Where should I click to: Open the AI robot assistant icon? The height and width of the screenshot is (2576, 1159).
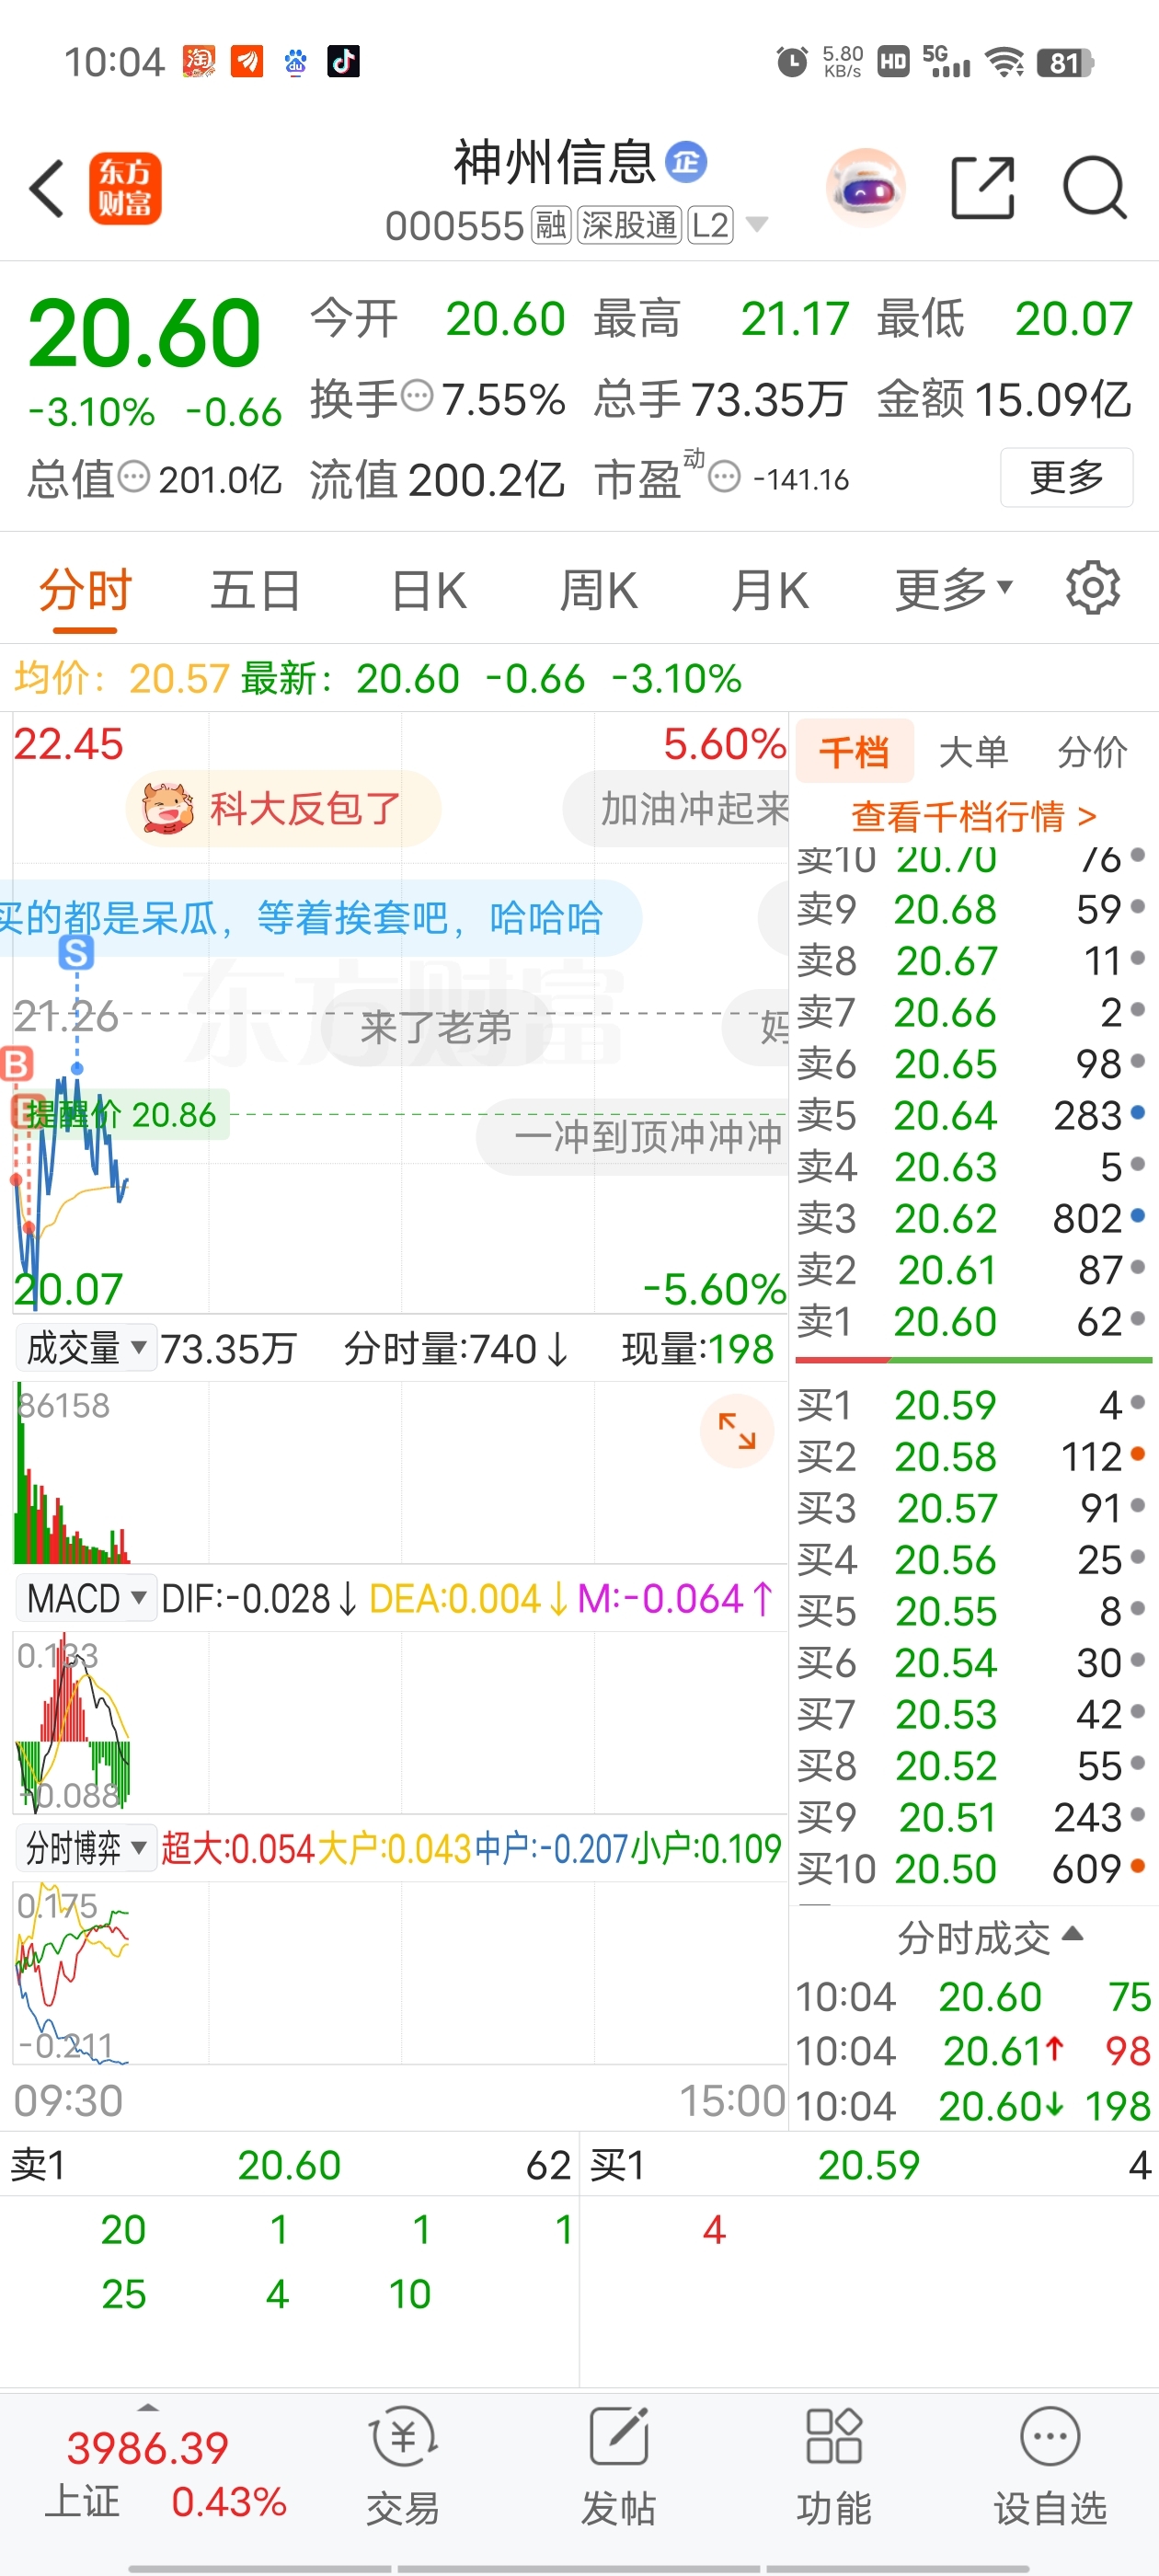(865, 188)
